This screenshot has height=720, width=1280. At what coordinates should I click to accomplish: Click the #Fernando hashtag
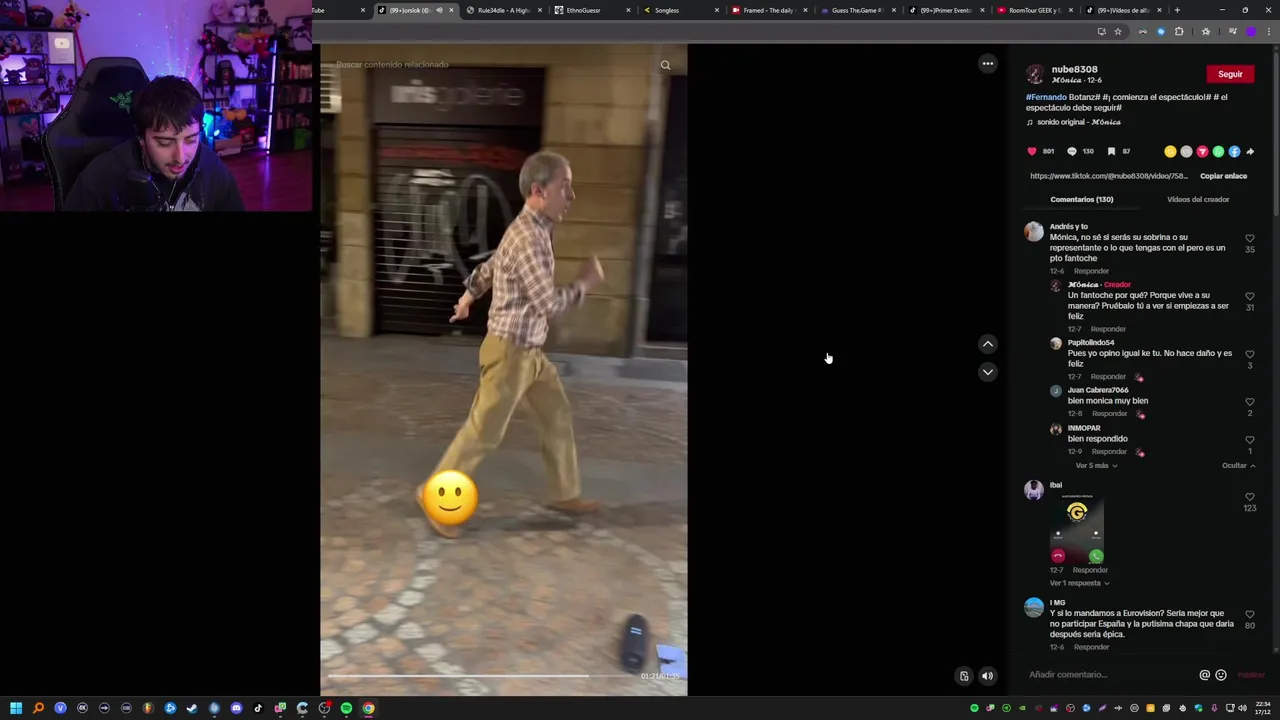click(1045, 97)
